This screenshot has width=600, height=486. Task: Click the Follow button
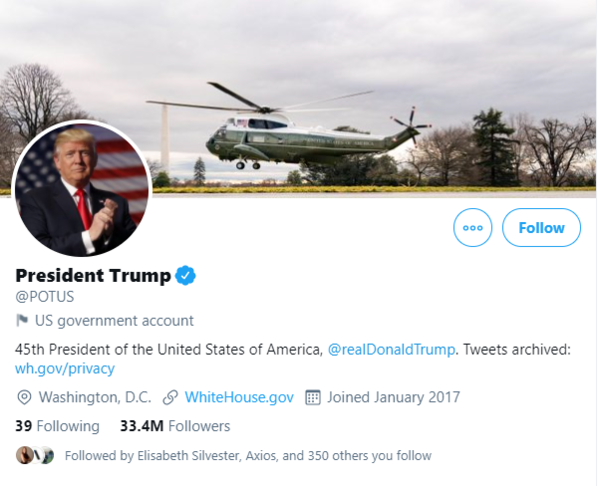(541, 228)
